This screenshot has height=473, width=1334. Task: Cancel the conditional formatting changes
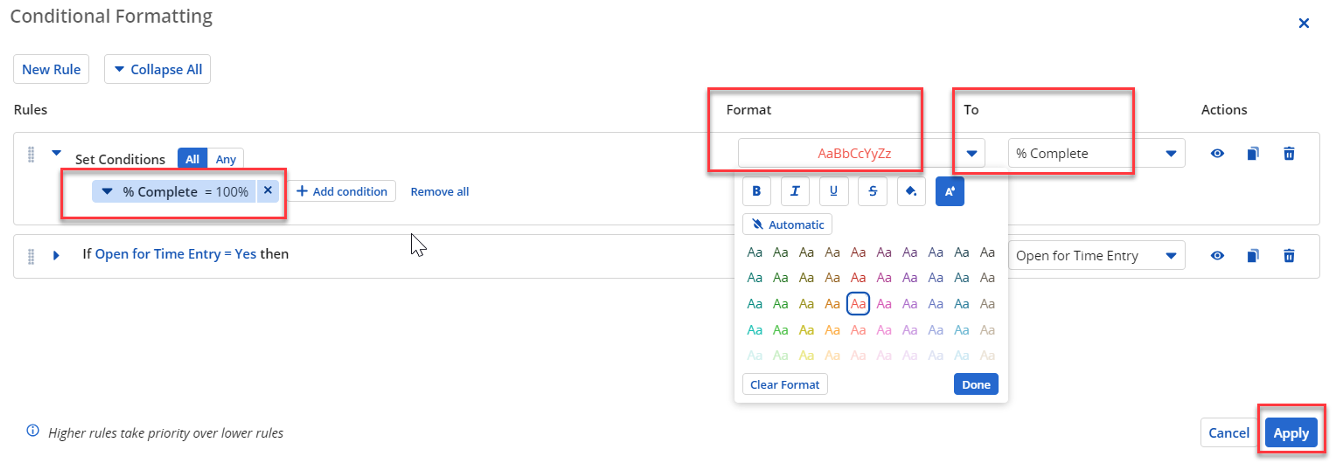point(1229,432)
